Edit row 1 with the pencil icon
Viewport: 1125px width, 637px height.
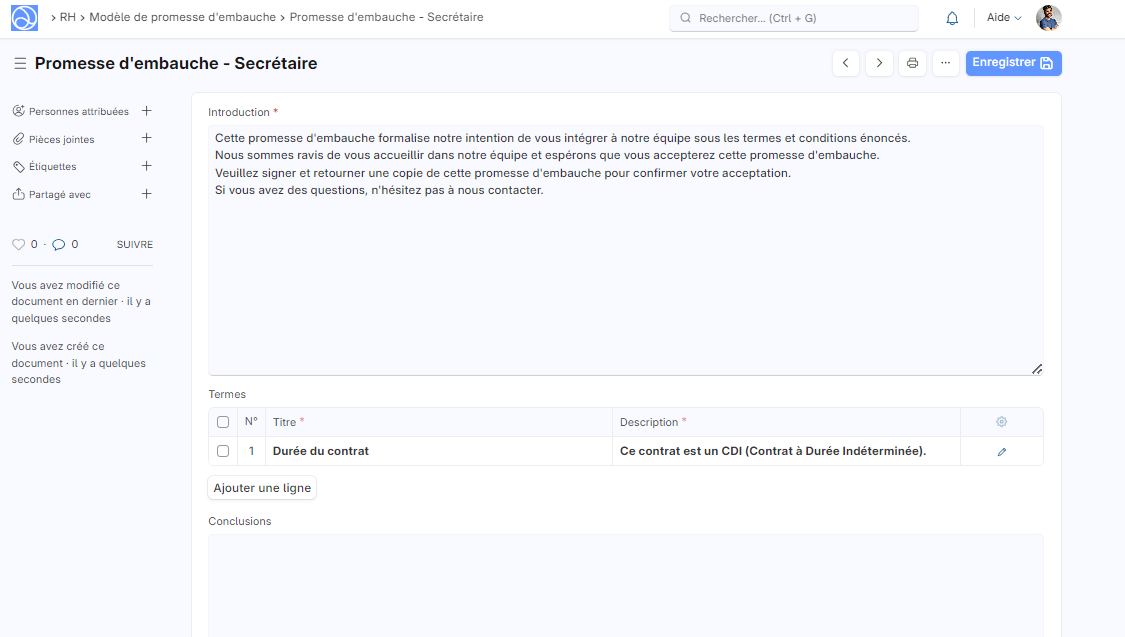tap(1001, 452)
